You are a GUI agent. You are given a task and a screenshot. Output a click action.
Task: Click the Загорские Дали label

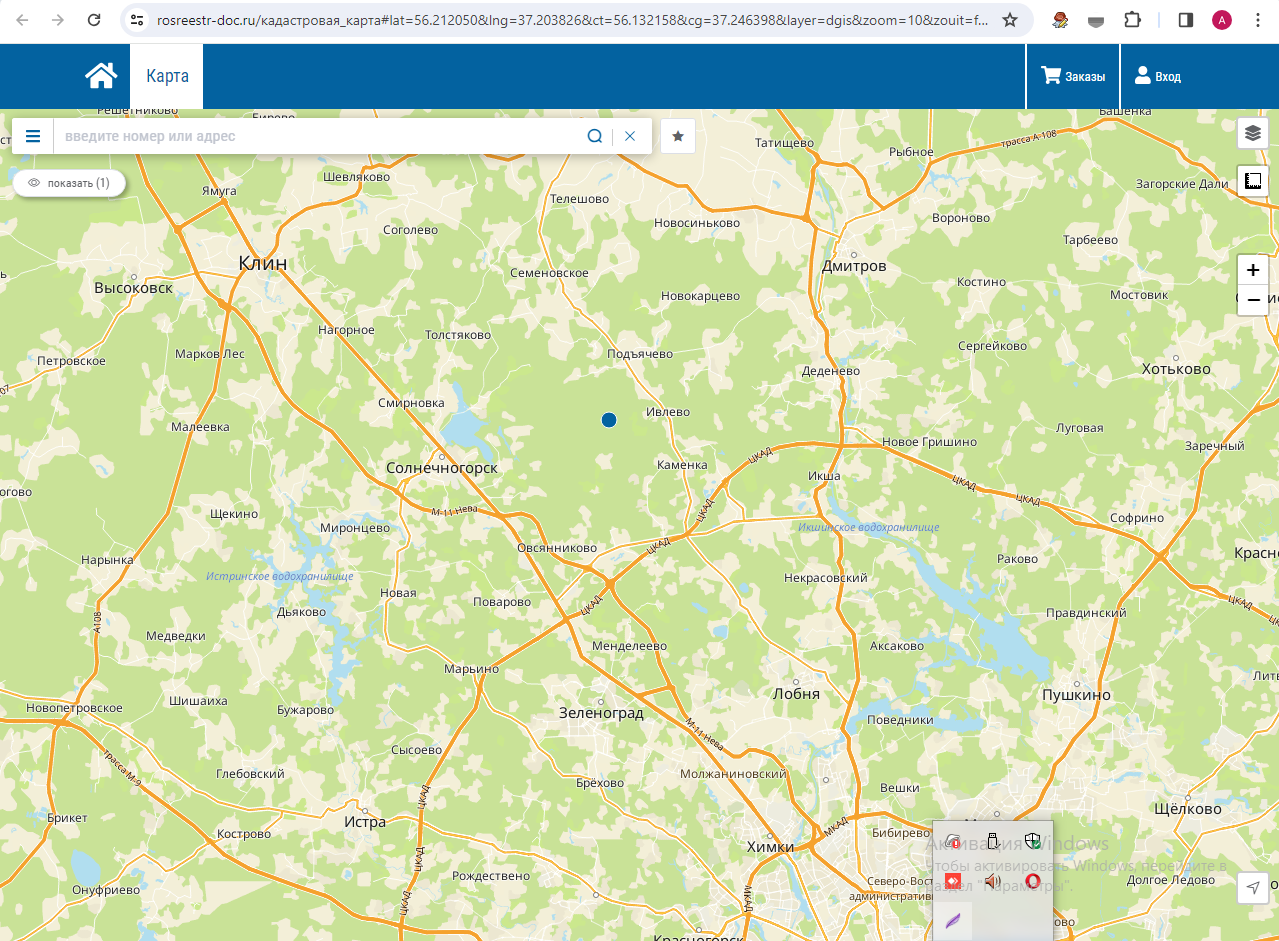(x=1182, y=184)
